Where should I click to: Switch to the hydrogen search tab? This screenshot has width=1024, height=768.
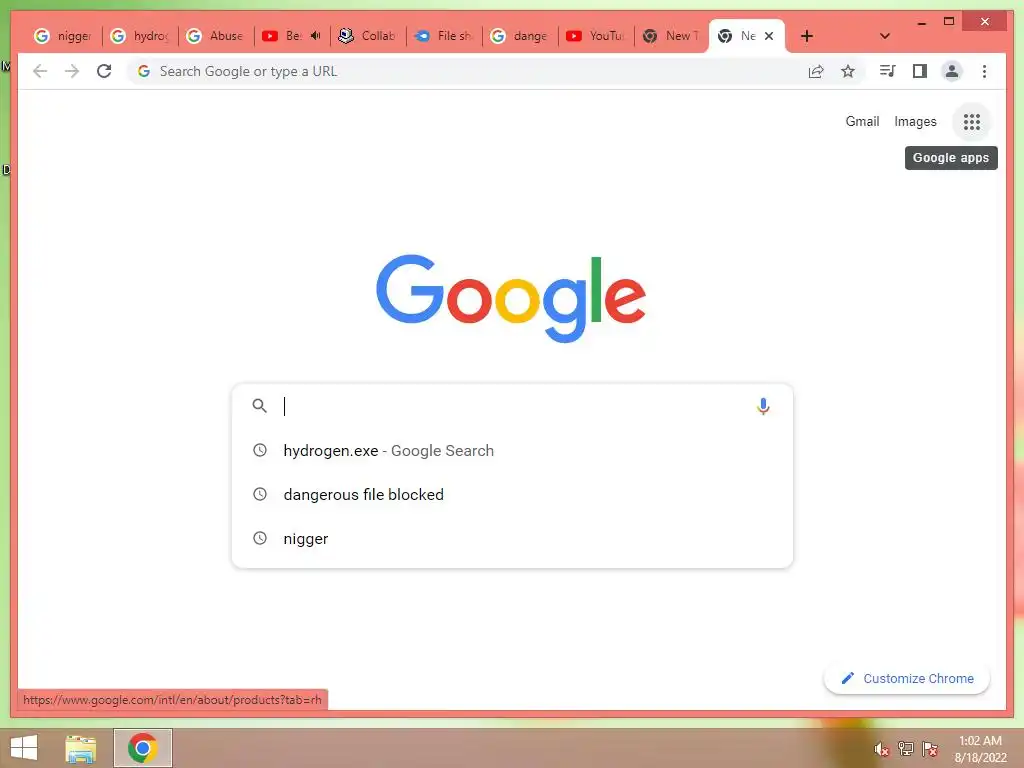click(x=140, y=36)
